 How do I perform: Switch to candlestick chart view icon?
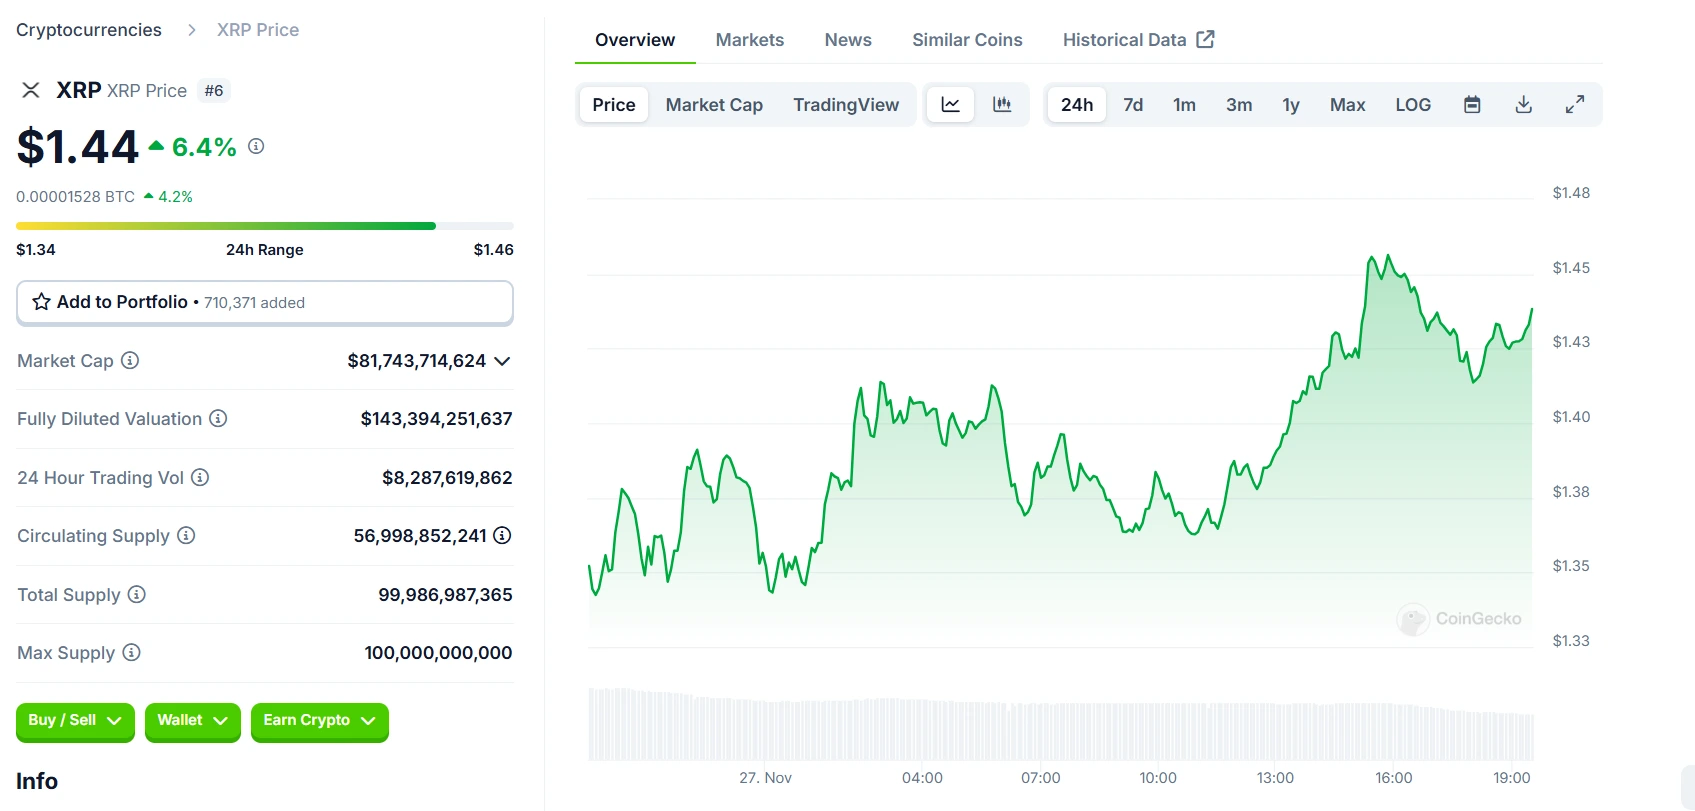point(1002,104)
